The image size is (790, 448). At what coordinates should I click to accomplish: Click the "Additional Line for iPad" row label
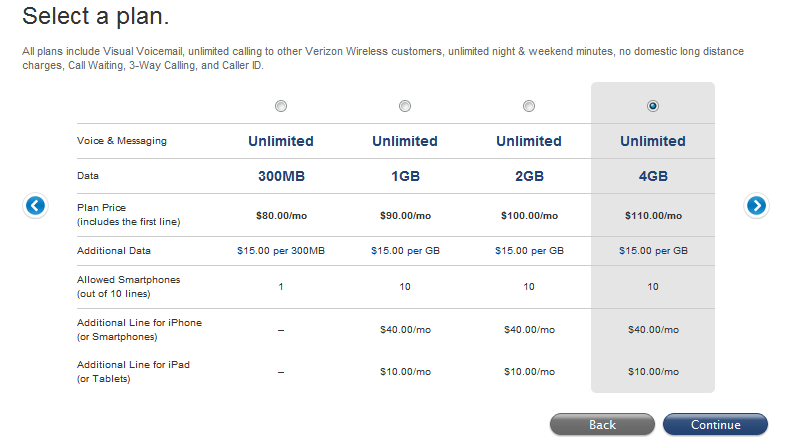tap(133, 365)
